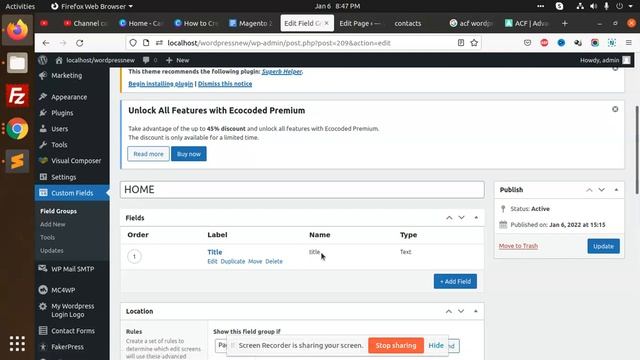Switch to Magento browser tab
This screenshot has width=640, height=360.
(x=251, y=24)
